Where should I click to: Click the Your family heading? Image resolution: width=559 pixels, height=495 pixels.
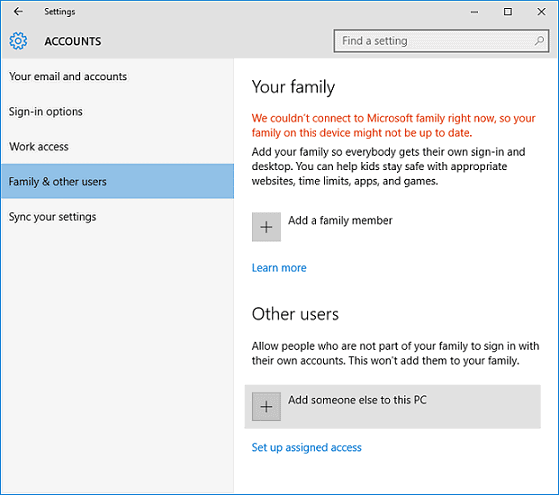tap(293, 87)
